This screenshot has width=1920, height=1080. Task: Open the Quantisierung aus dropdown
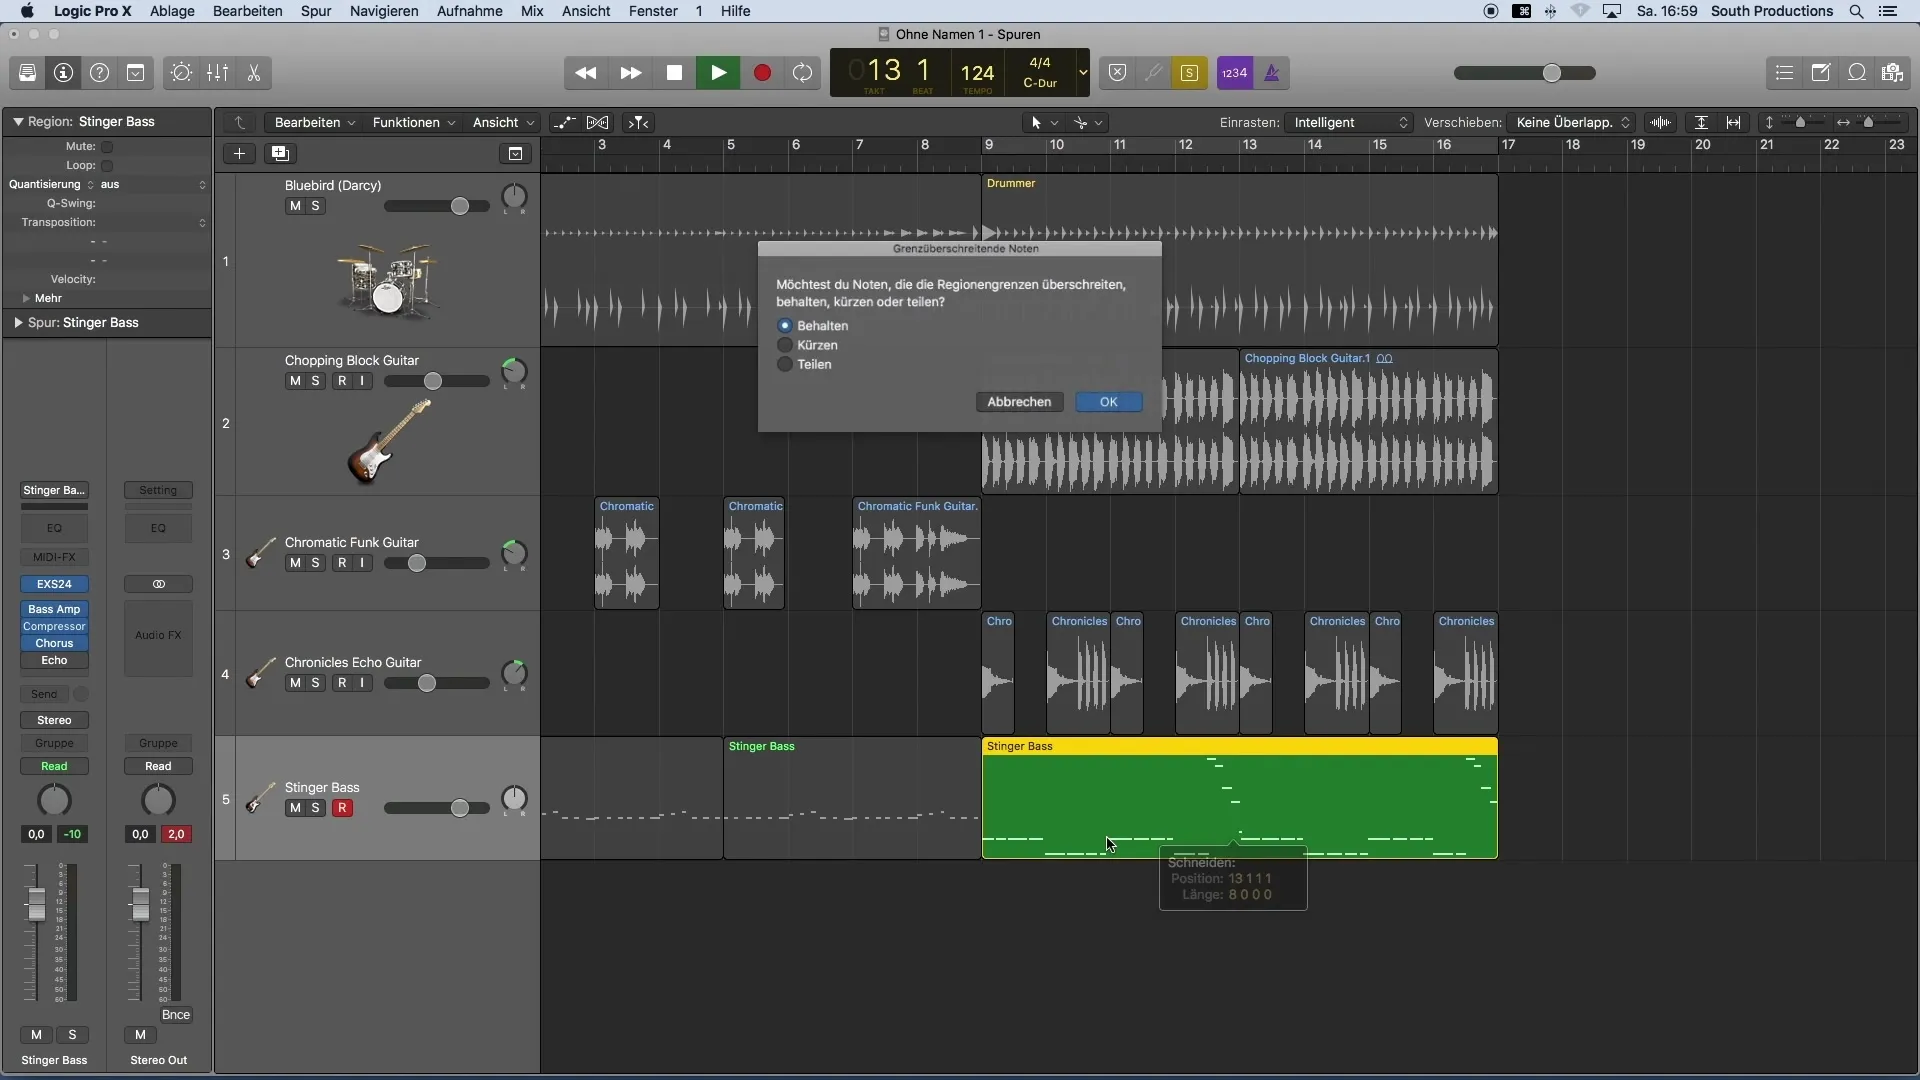(x=153, y=185)
